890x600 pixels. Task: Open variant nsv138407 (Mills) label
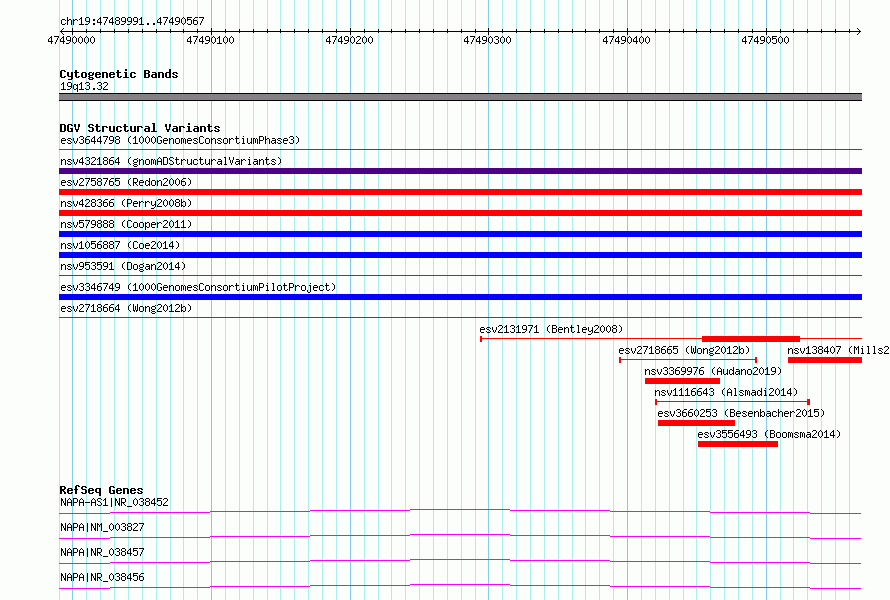point(838,350)
